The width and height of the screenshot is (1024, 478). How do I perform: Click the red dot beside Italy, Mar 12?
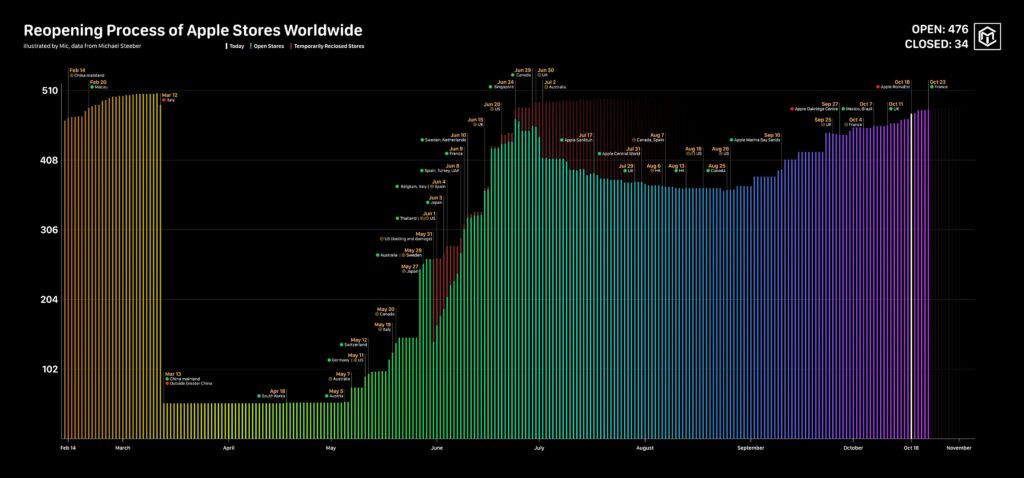coord(164,100)
